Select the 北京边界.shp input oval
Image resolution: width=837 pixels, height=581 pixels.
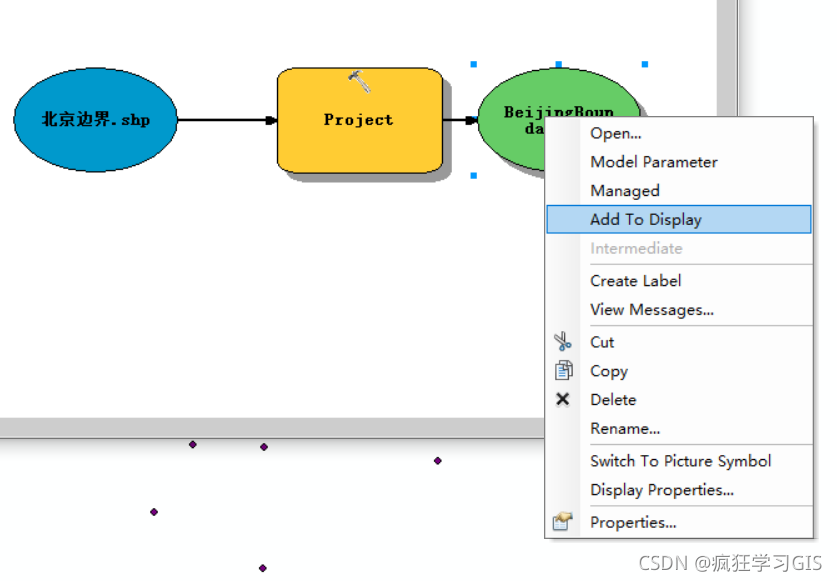click(x=96, y=120)
